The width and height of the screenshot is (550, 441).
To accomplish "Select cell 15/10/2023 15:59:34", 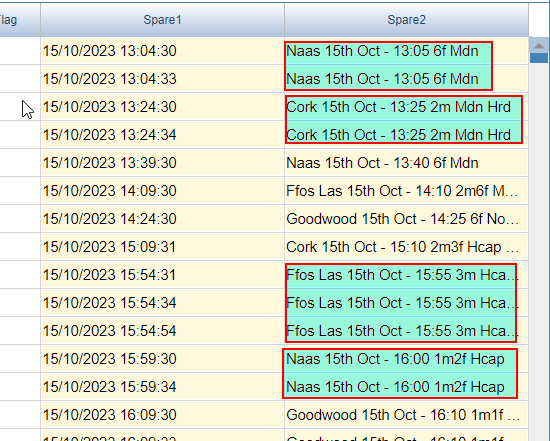I will coord(162,387).
